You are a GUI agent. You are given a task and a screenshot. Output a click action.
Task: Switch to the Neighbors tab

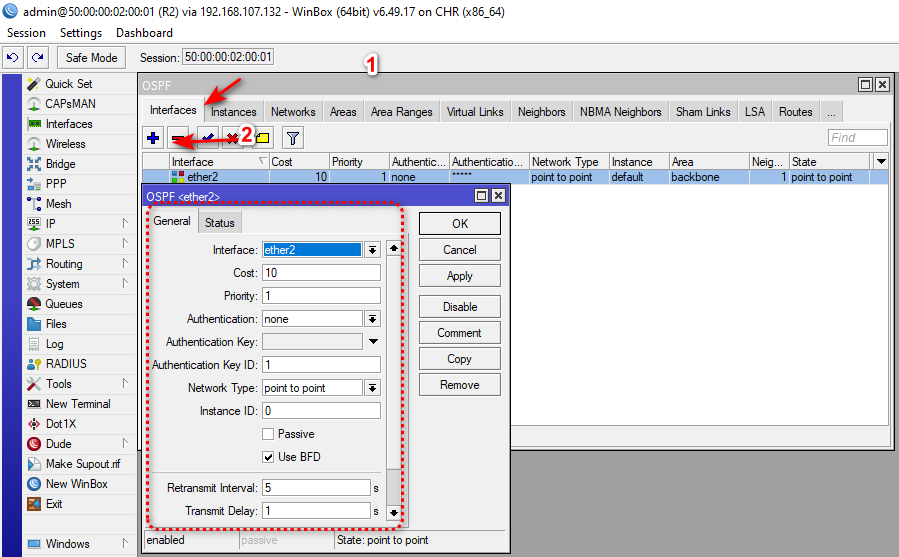coord(541,112)
